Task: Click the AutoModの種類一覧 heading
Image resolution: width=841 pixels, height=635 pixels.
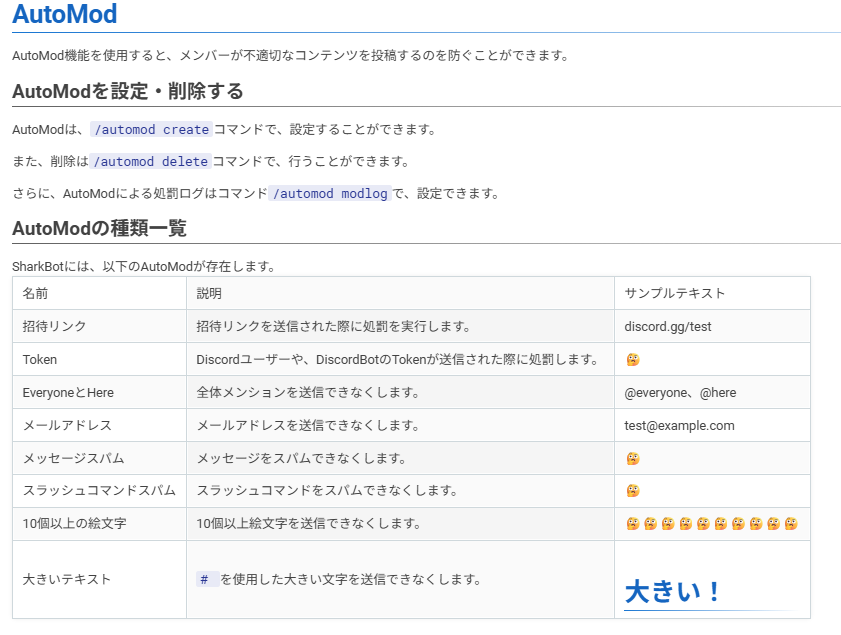Action: pos(99,228)
